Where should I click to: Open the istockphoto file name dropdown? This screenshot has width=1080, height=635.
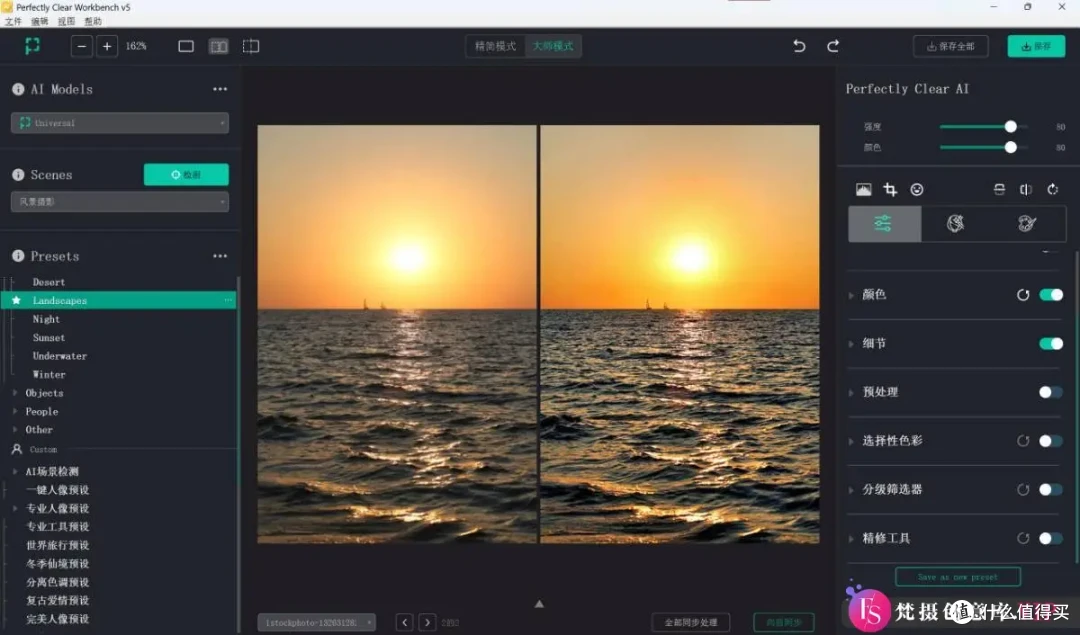pos(317,623)
